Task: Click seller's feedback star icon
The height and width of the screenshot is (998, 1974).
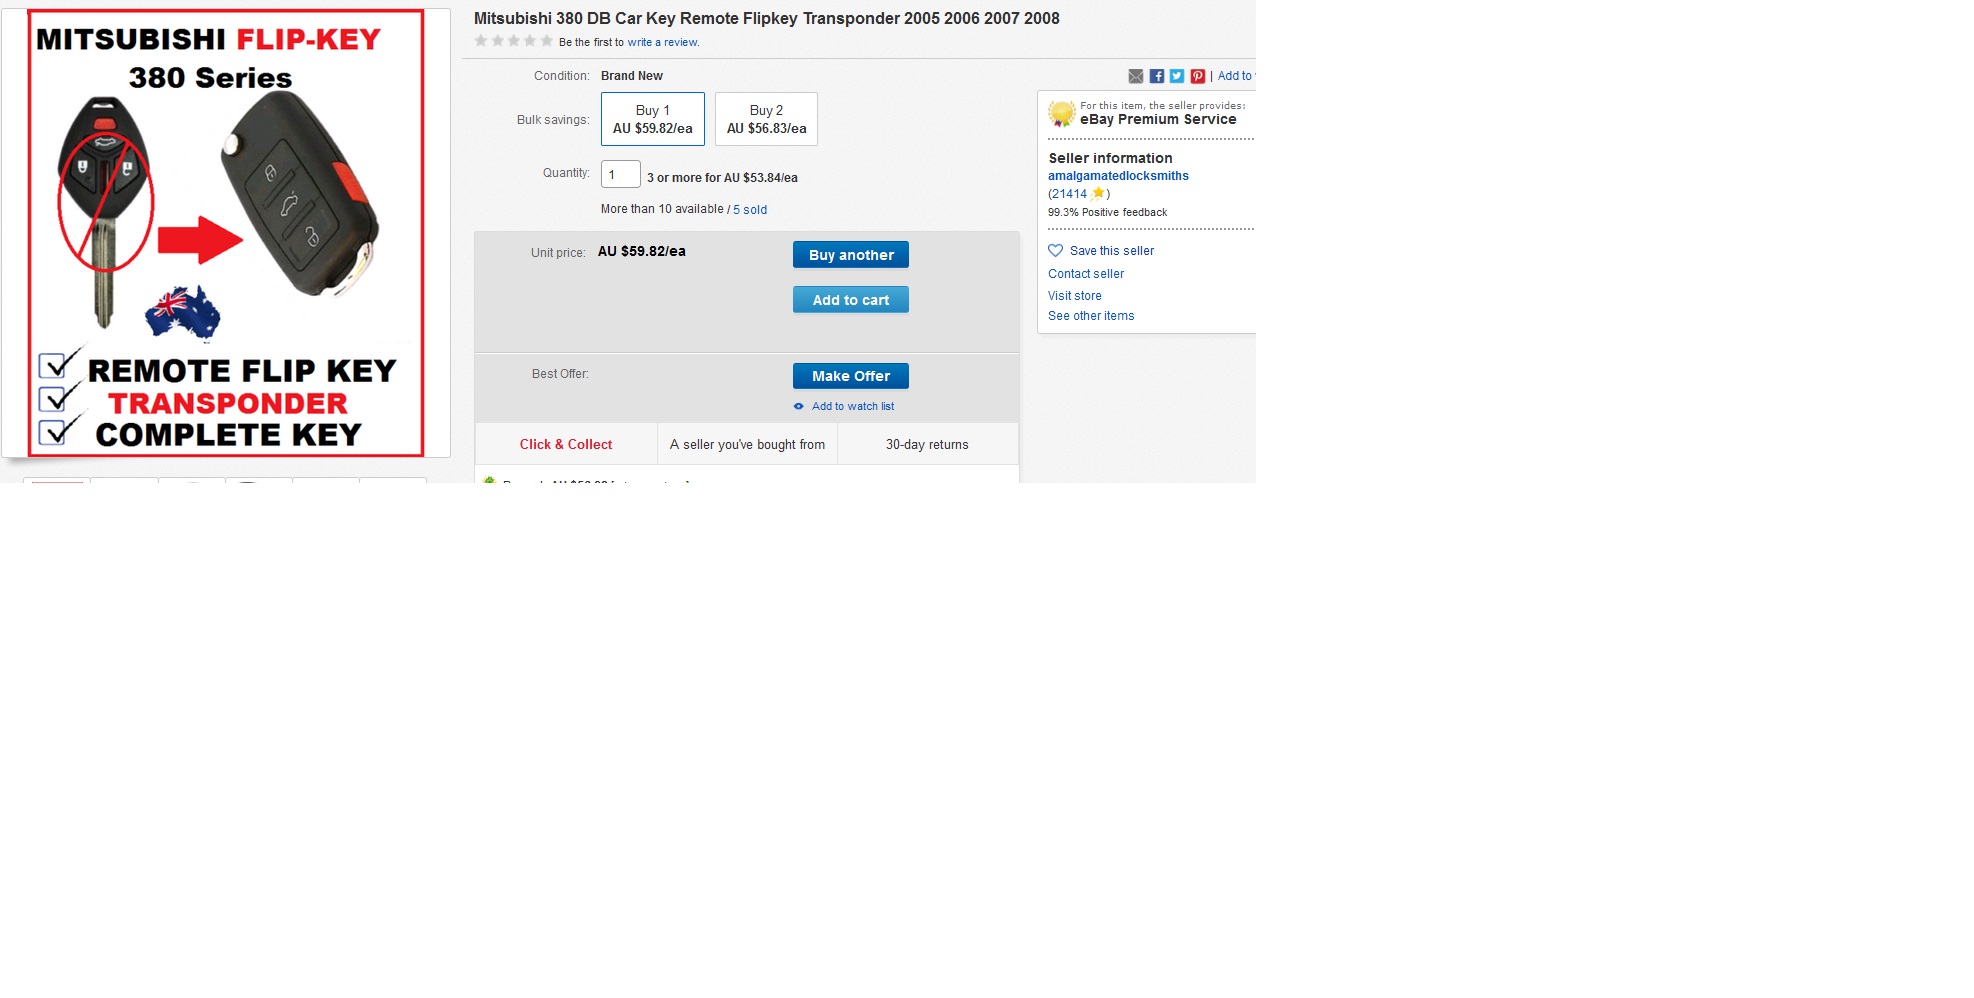Action: pos(1098,193)
